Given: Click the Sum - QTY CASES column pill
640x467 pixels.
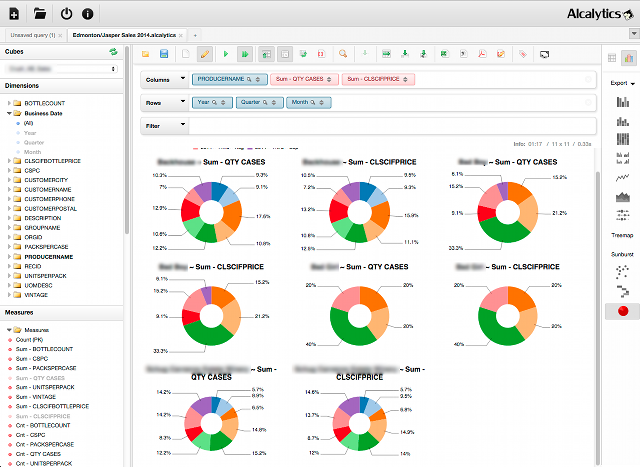Looking at the screenshot, I should pos(304,79).
